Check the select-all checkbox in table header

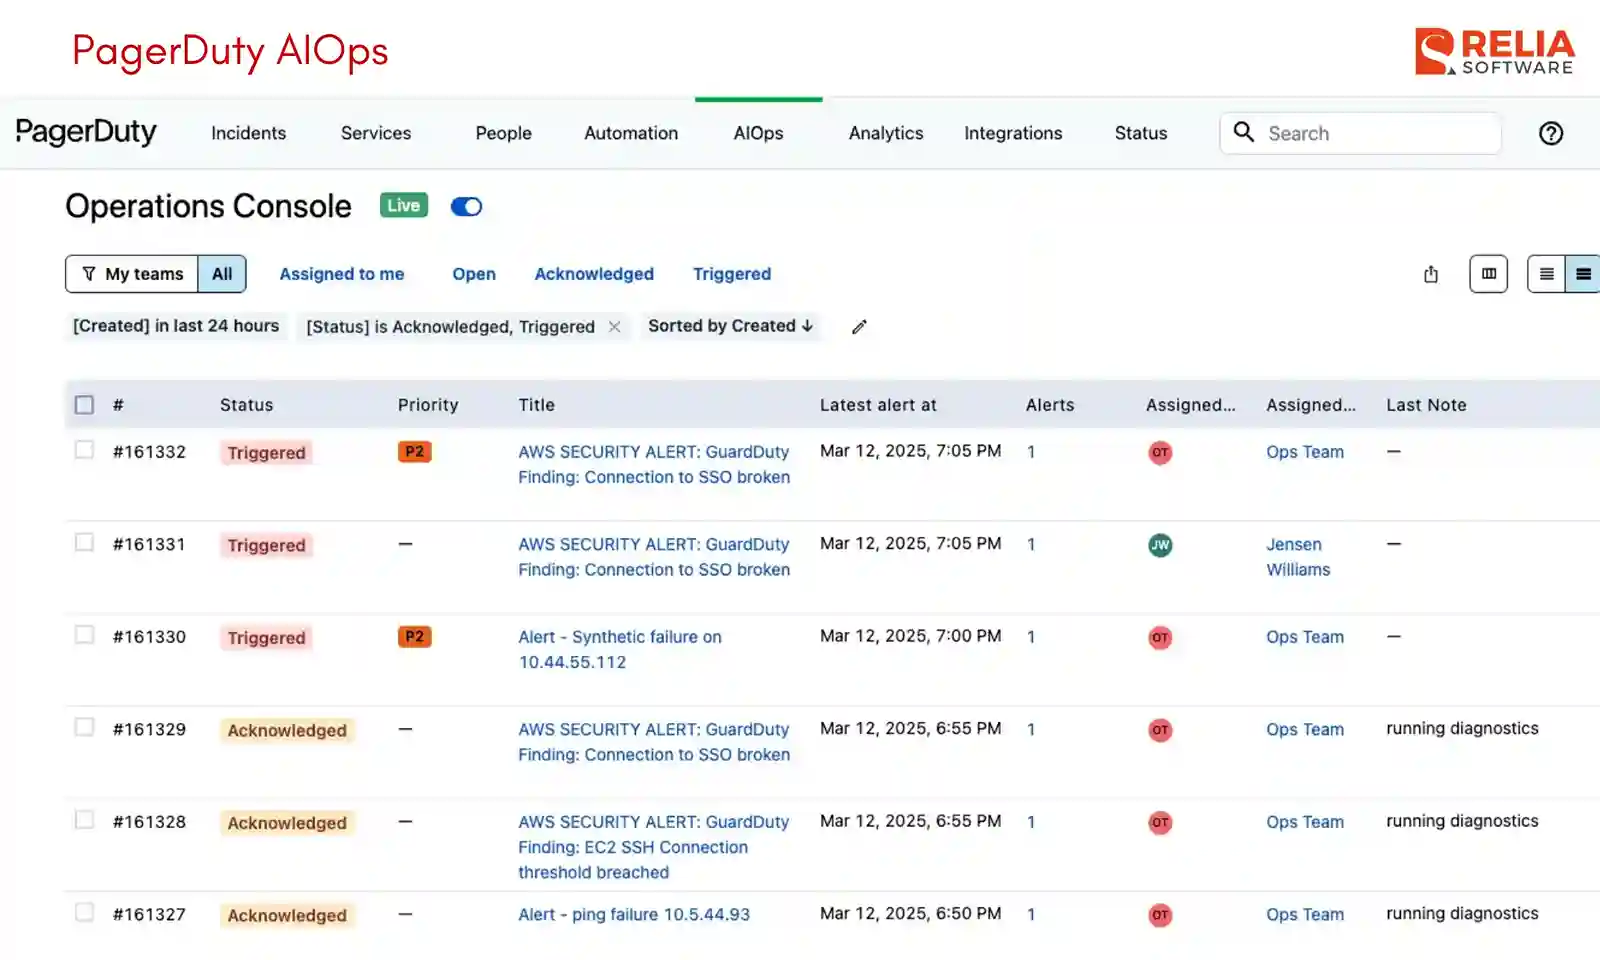pos(85,403)
